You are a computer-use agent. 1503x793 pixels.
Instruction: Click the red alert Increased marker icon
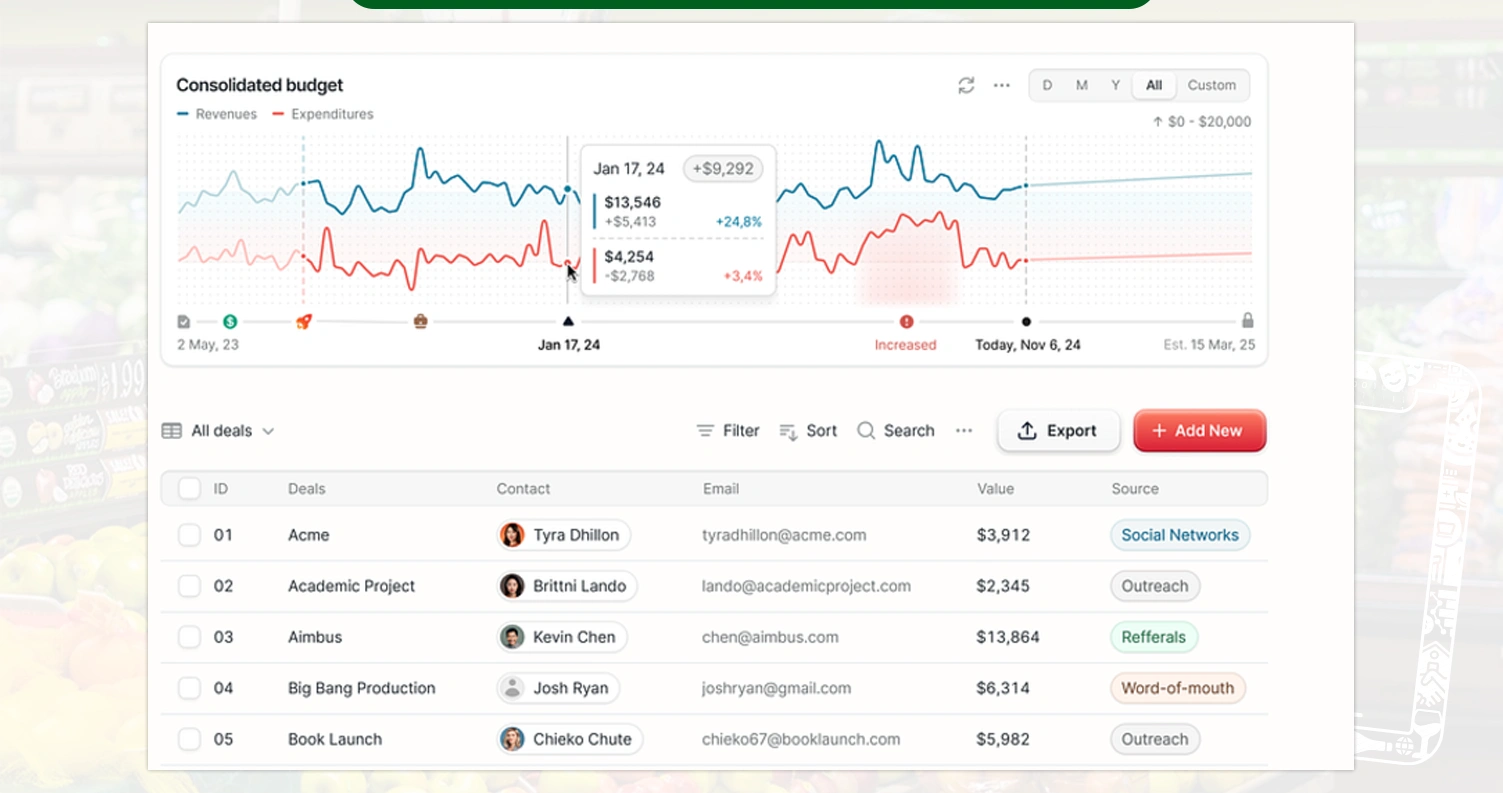[906, 321]
